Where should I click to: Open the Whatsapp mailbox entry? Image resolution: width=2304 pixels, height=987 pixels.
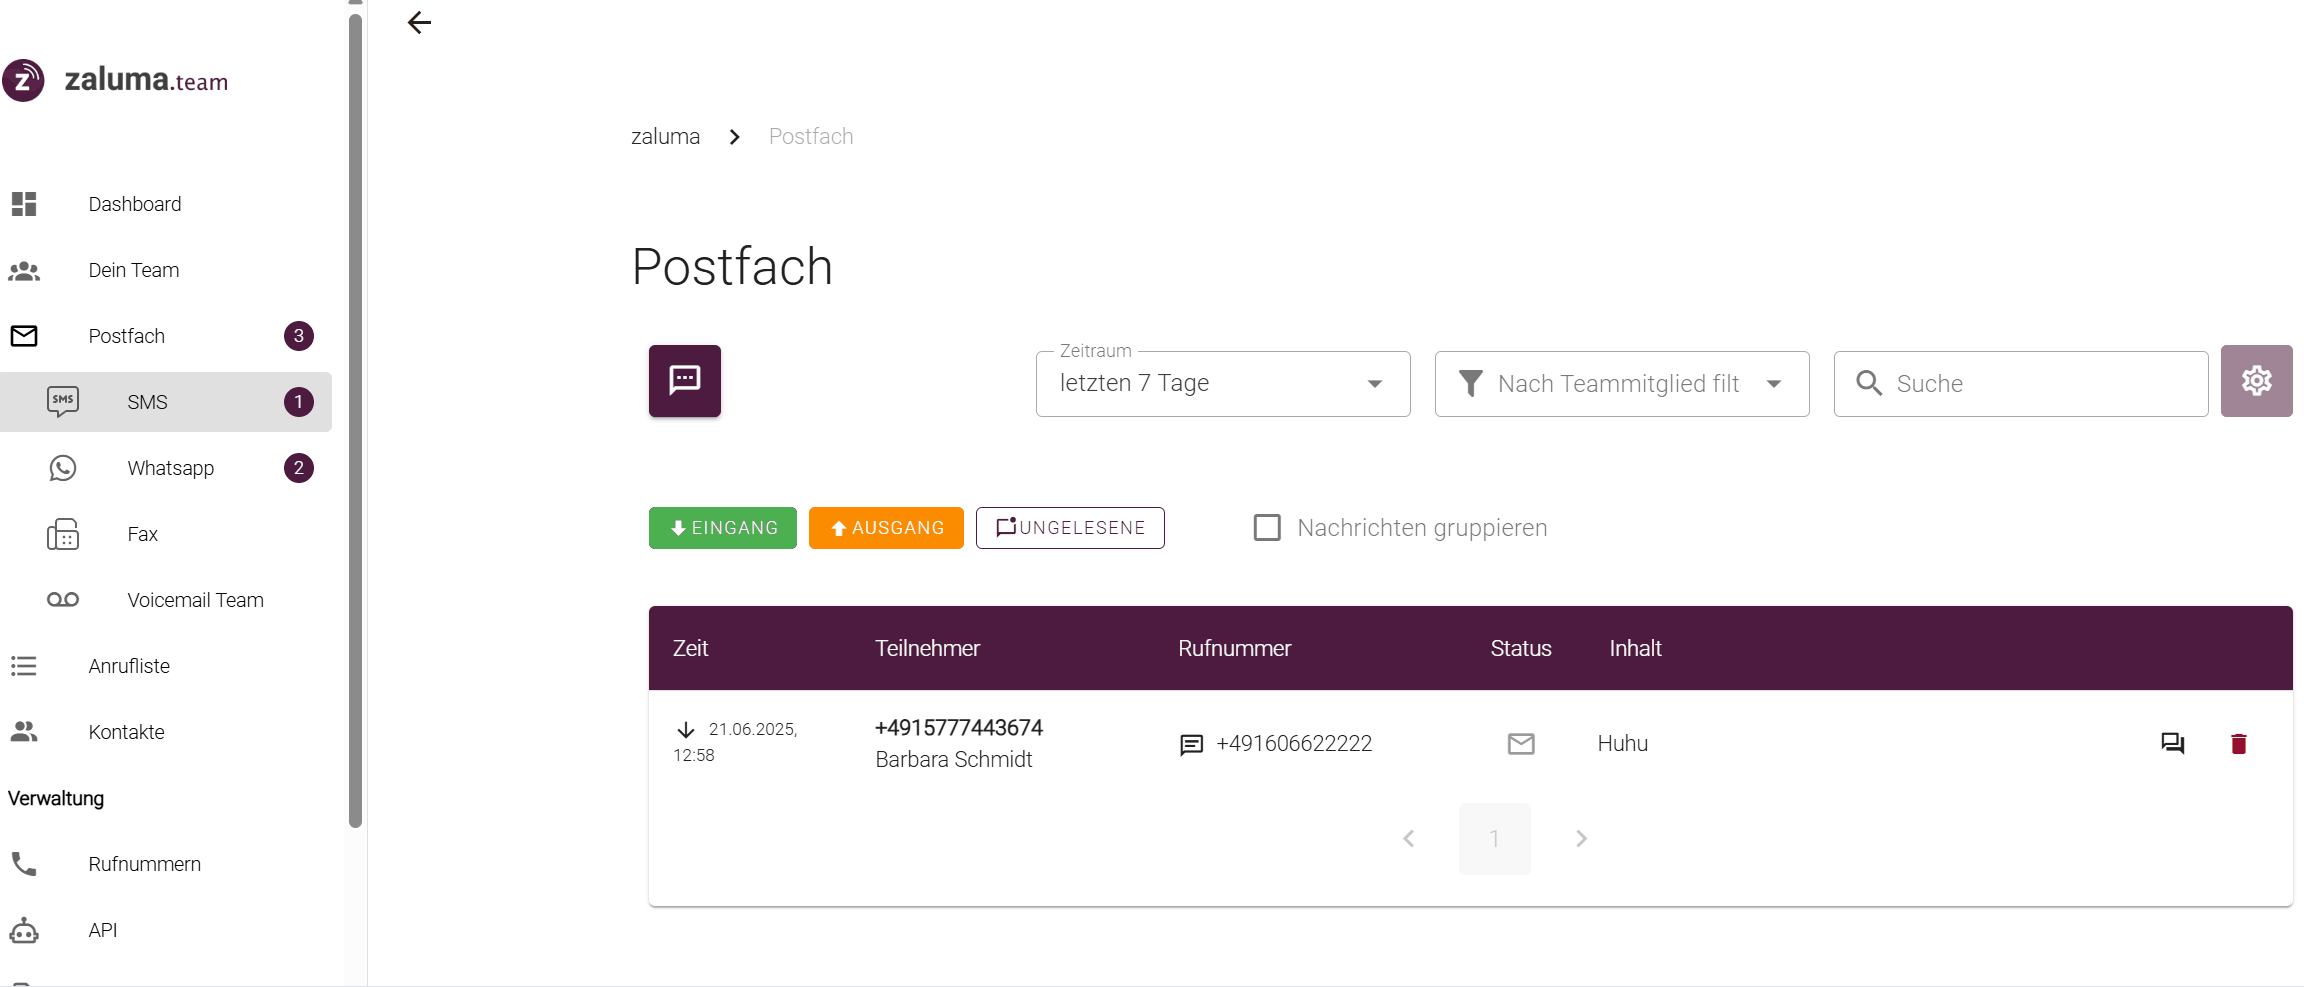point(166,468)
